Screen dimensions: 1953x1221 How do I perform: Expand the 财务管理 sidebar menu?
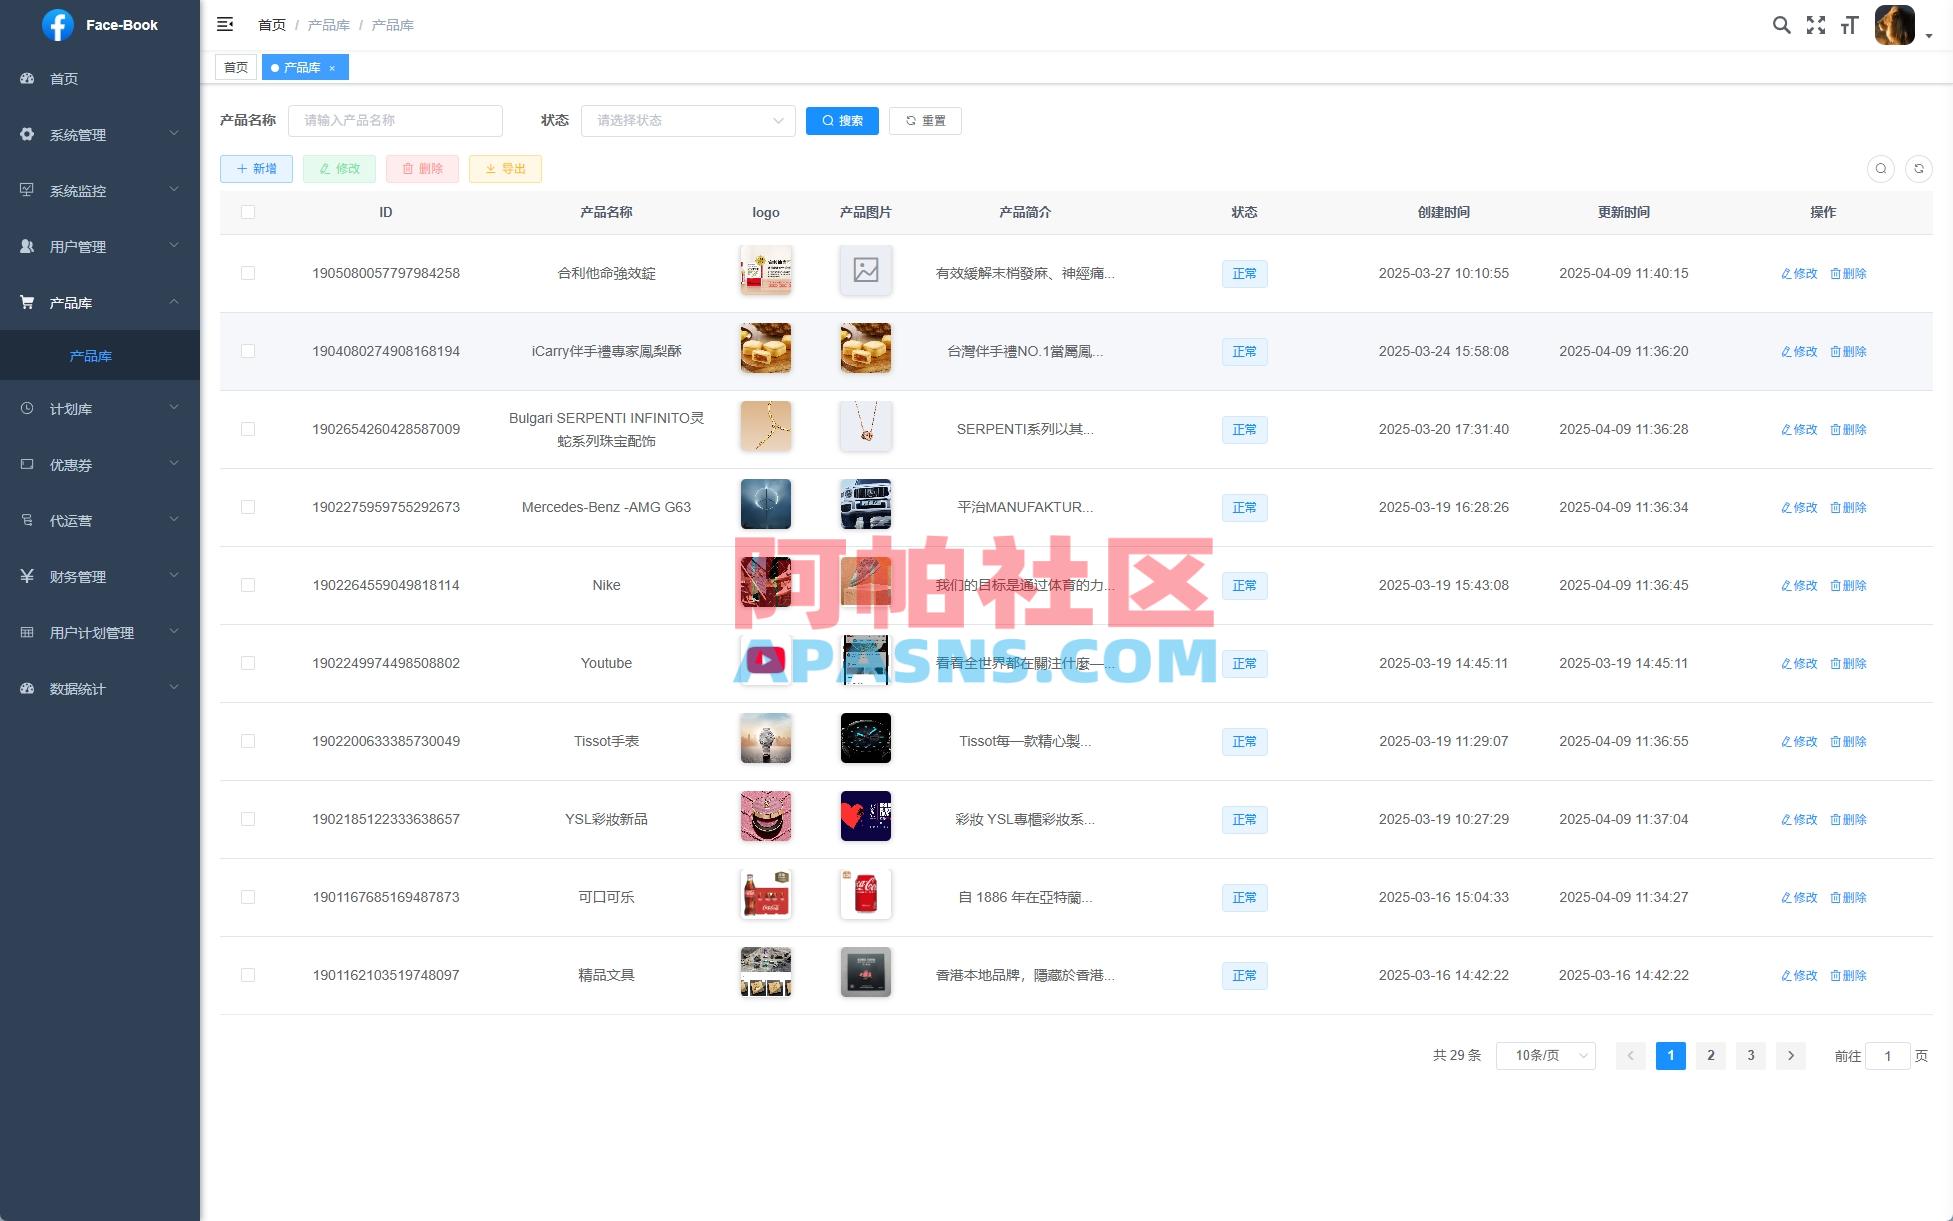100,576
